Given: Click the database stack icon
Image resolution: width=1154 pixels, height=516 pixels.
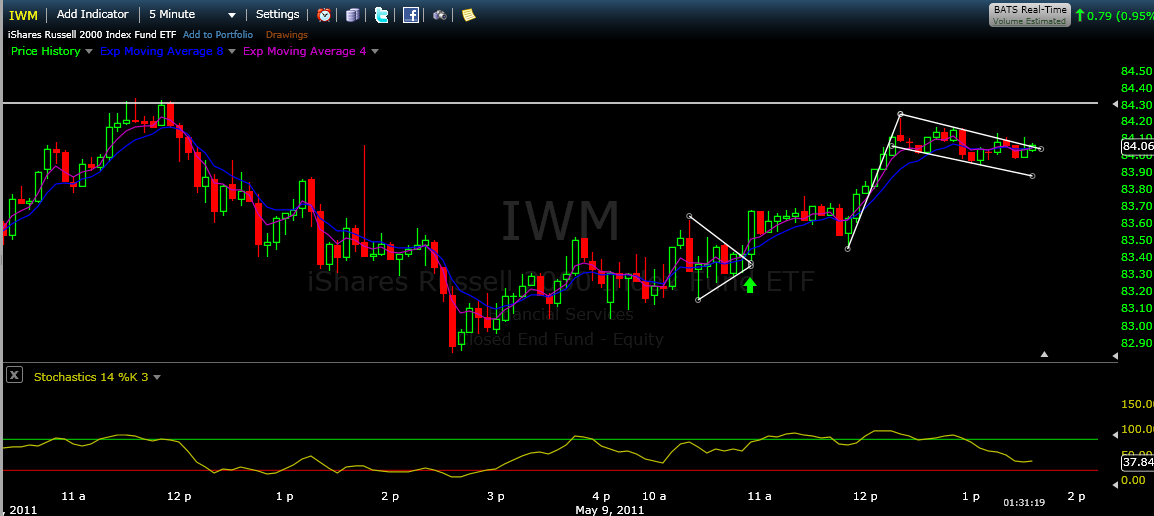Looking at the screenshot, I should (x=352, y=15).
